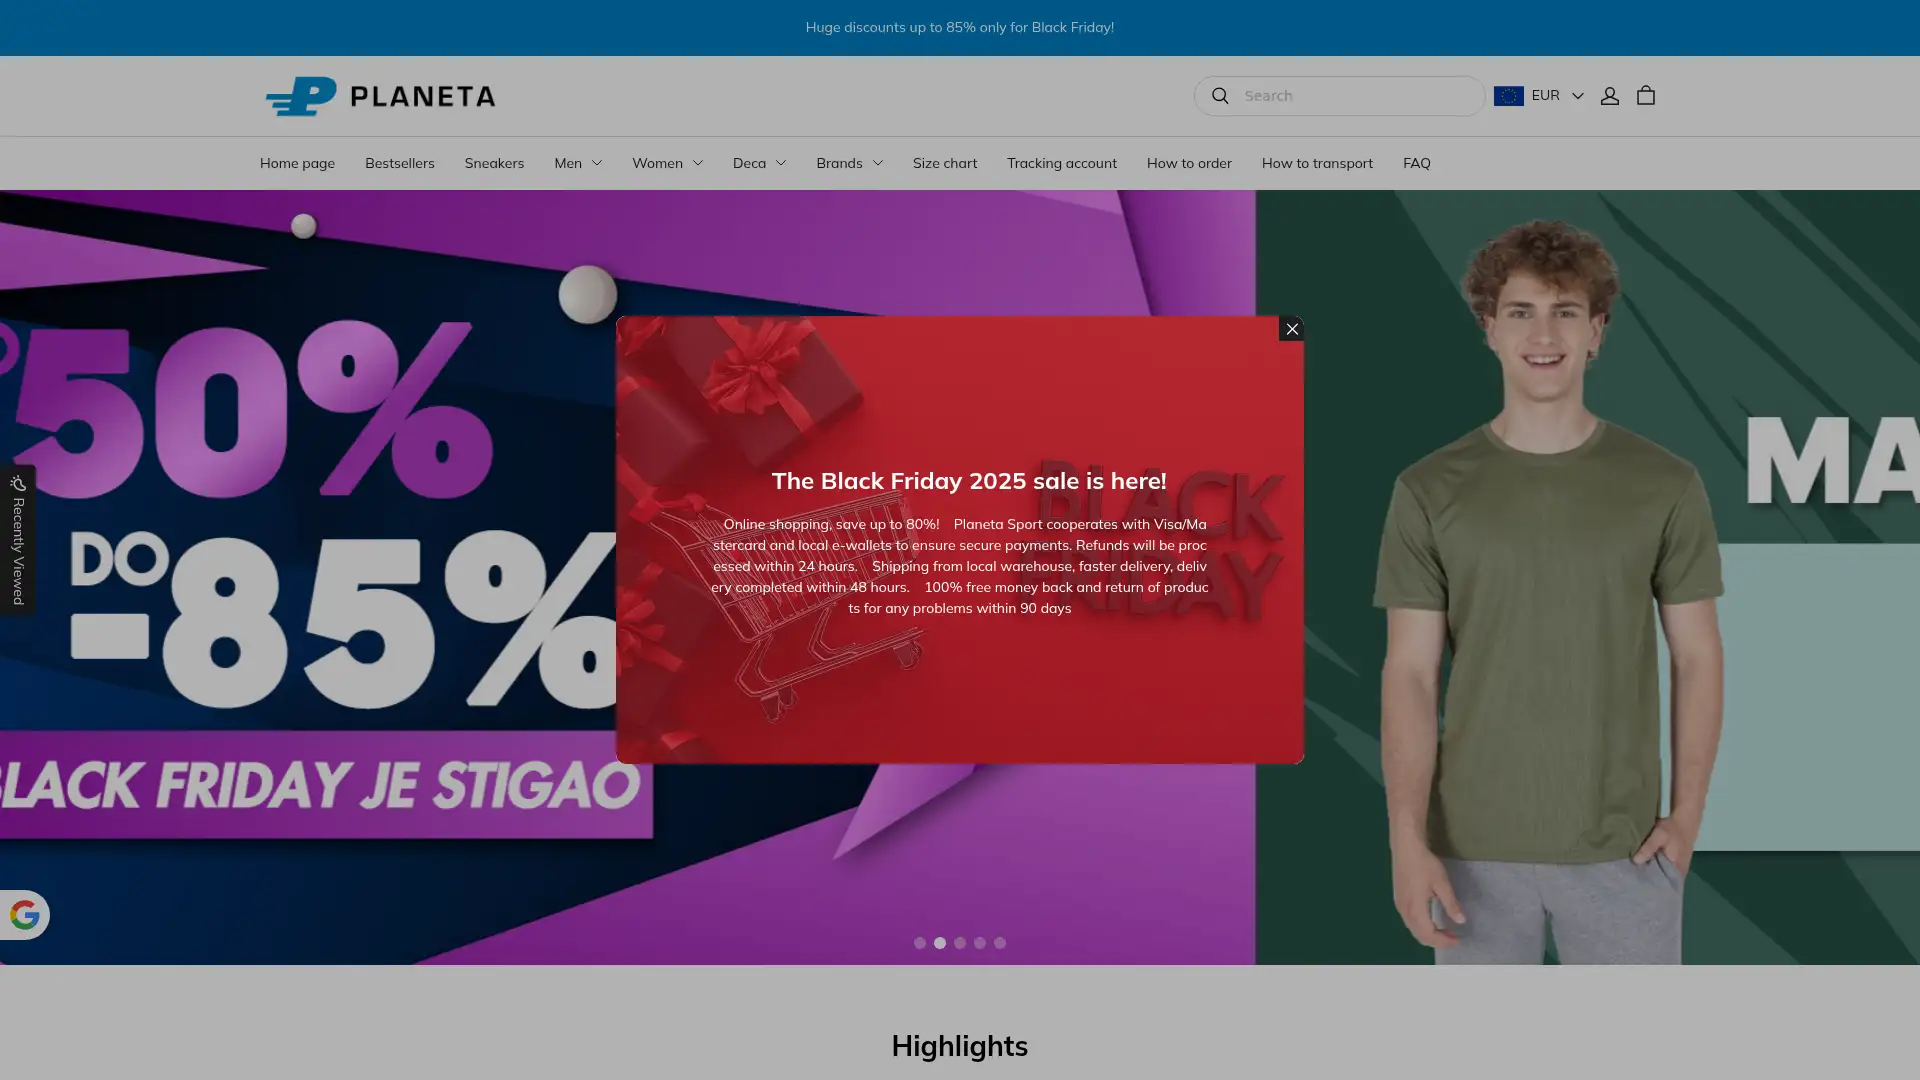1920x1080 pixels.
Task: Select the first carousel slide dot
Action: (x=920, y=943)
